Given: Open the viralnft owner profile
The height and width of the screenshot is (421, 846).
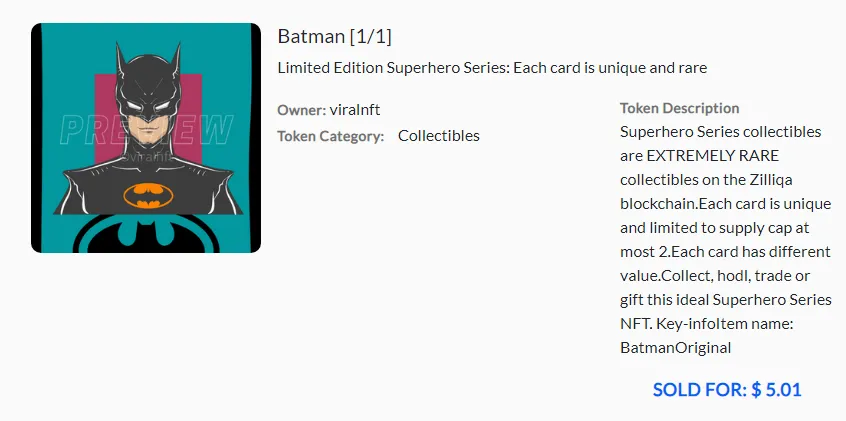Looking at the screenshot, I should (x=354, y=110).
